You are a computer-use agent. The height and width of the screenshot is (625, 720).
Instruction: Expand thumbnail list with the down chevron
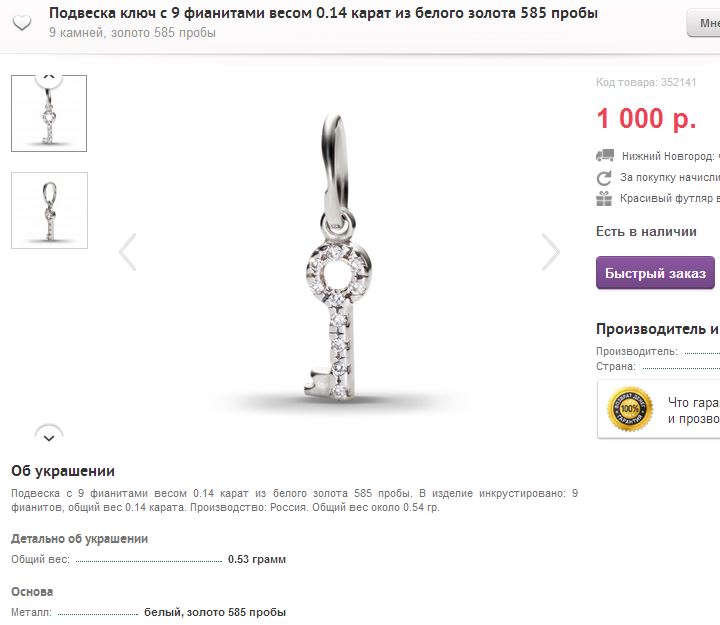point(49,434)
